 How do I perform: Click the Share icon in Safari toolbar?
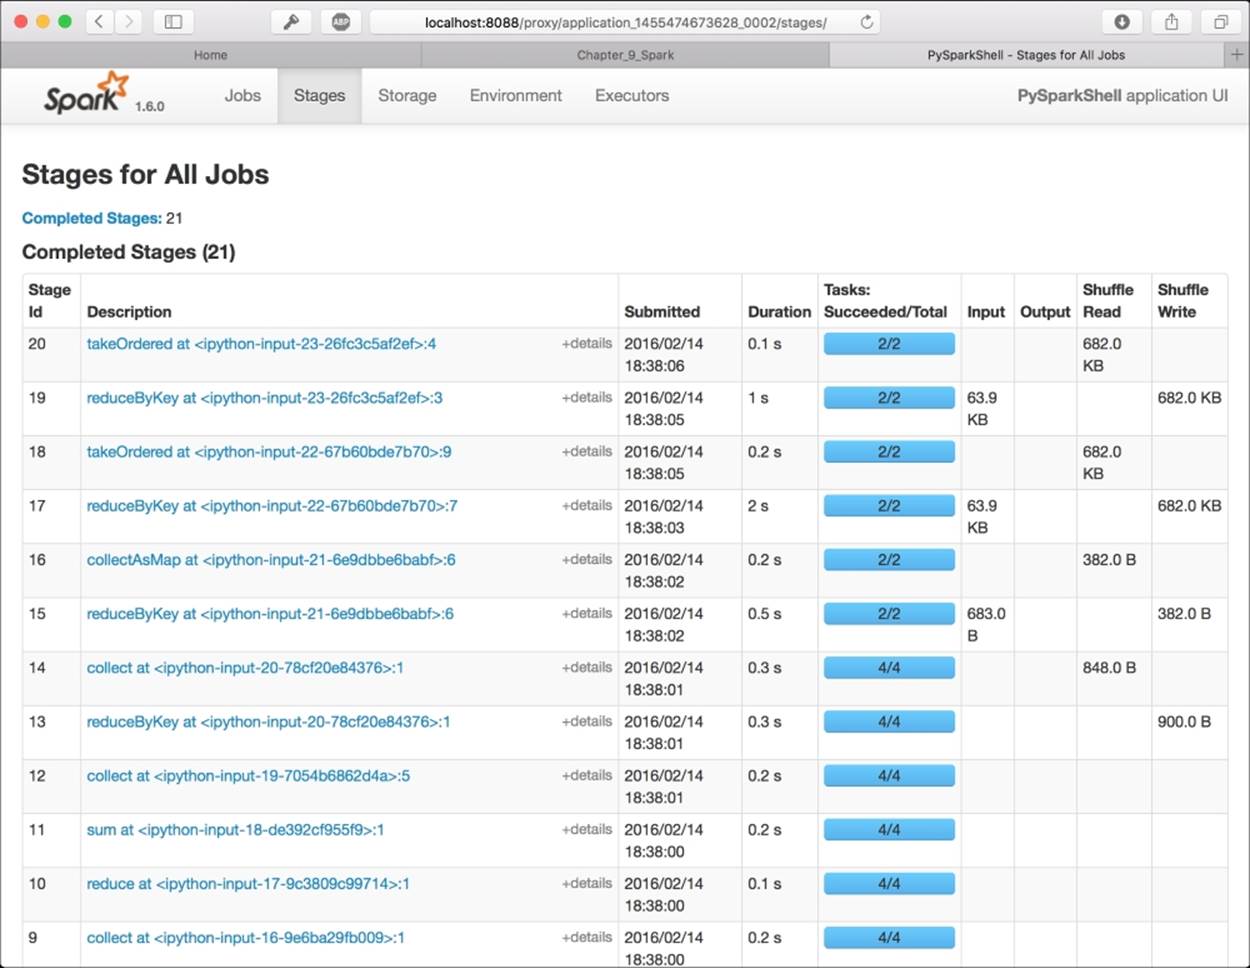[x=1172, y=21]
